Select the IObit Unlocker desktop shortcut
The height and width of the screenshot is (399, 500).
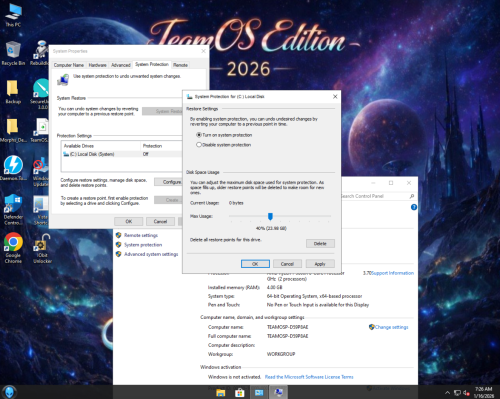tap(42, 248)
